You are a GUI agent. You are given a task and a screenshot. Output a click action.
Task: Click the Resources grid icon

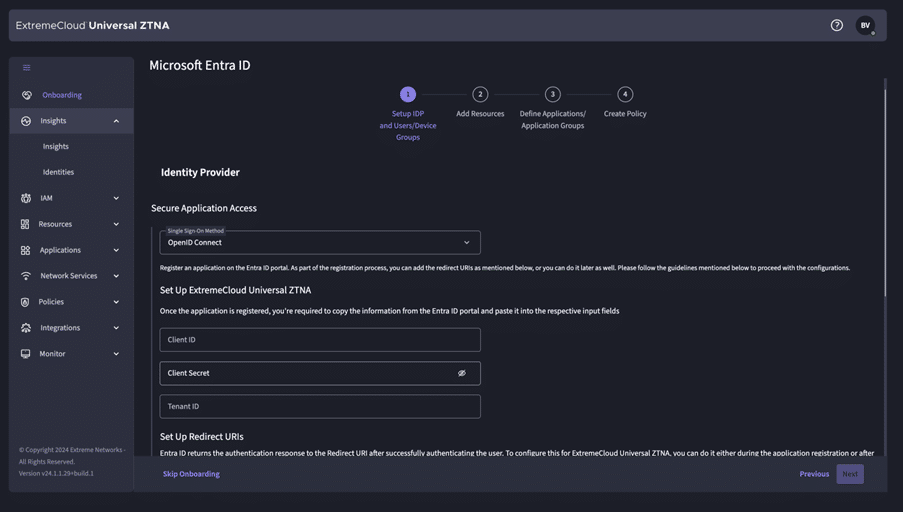pos(26,224)
